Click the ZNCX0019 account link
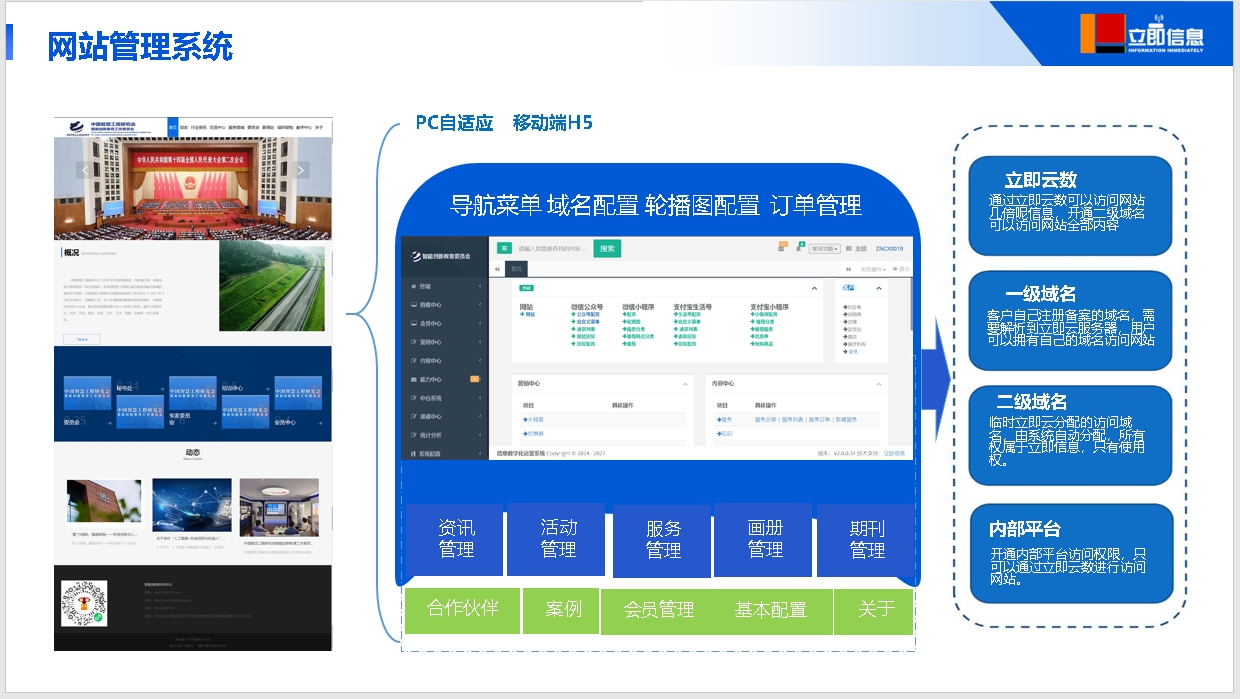The height and width of the screenshot is (699, 1240). point(889,248)
